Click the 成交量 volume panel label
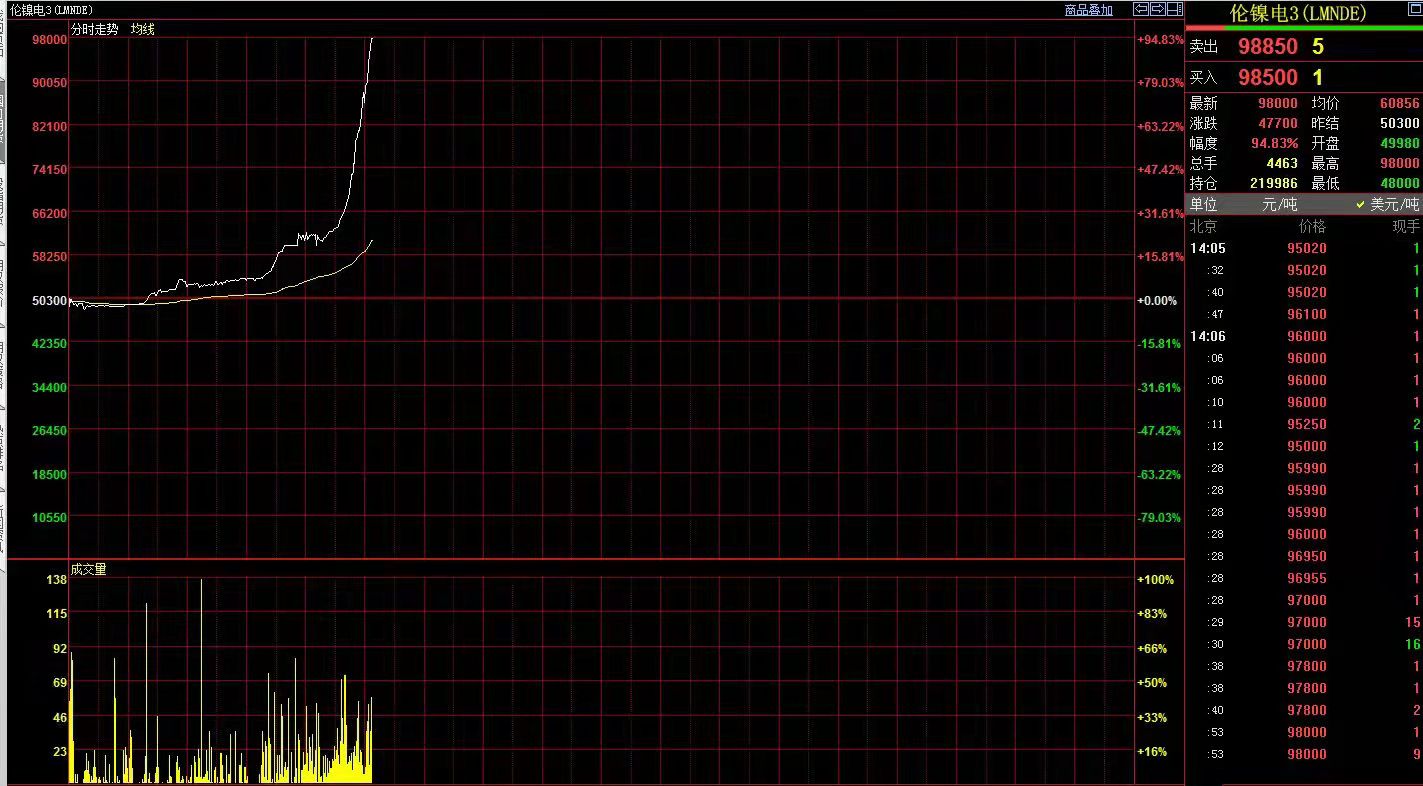Viewport: 1423px width, 786px height. click(88, 569)
